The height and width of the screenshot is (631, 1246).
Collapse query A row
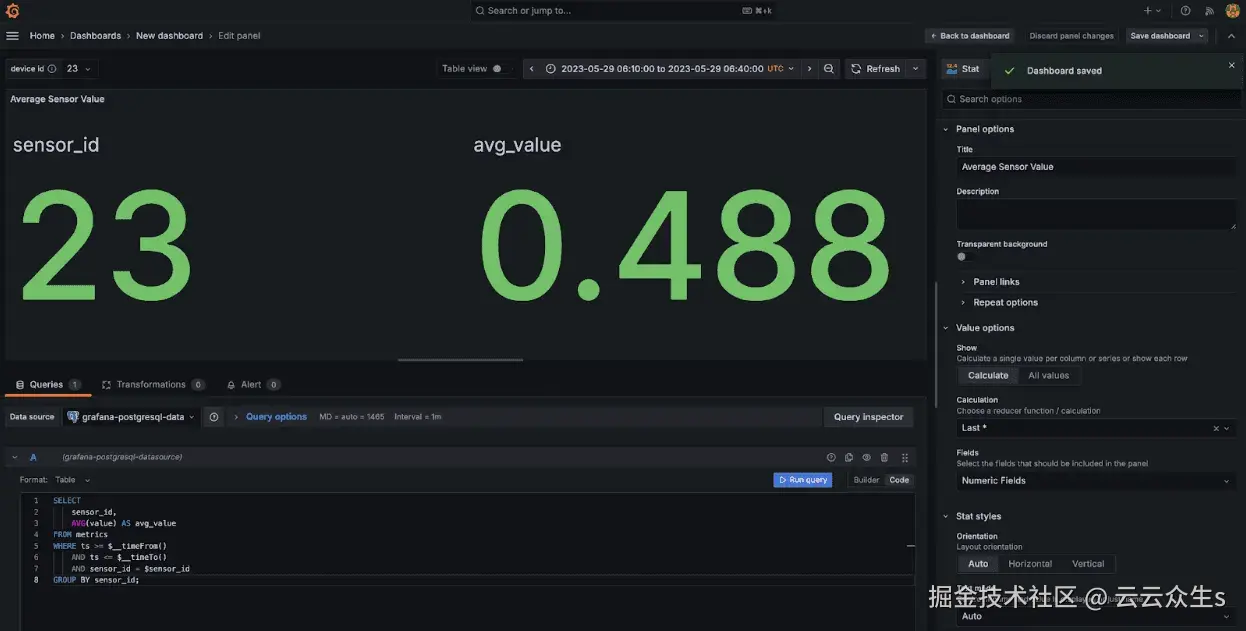click(x=15, y=457)
